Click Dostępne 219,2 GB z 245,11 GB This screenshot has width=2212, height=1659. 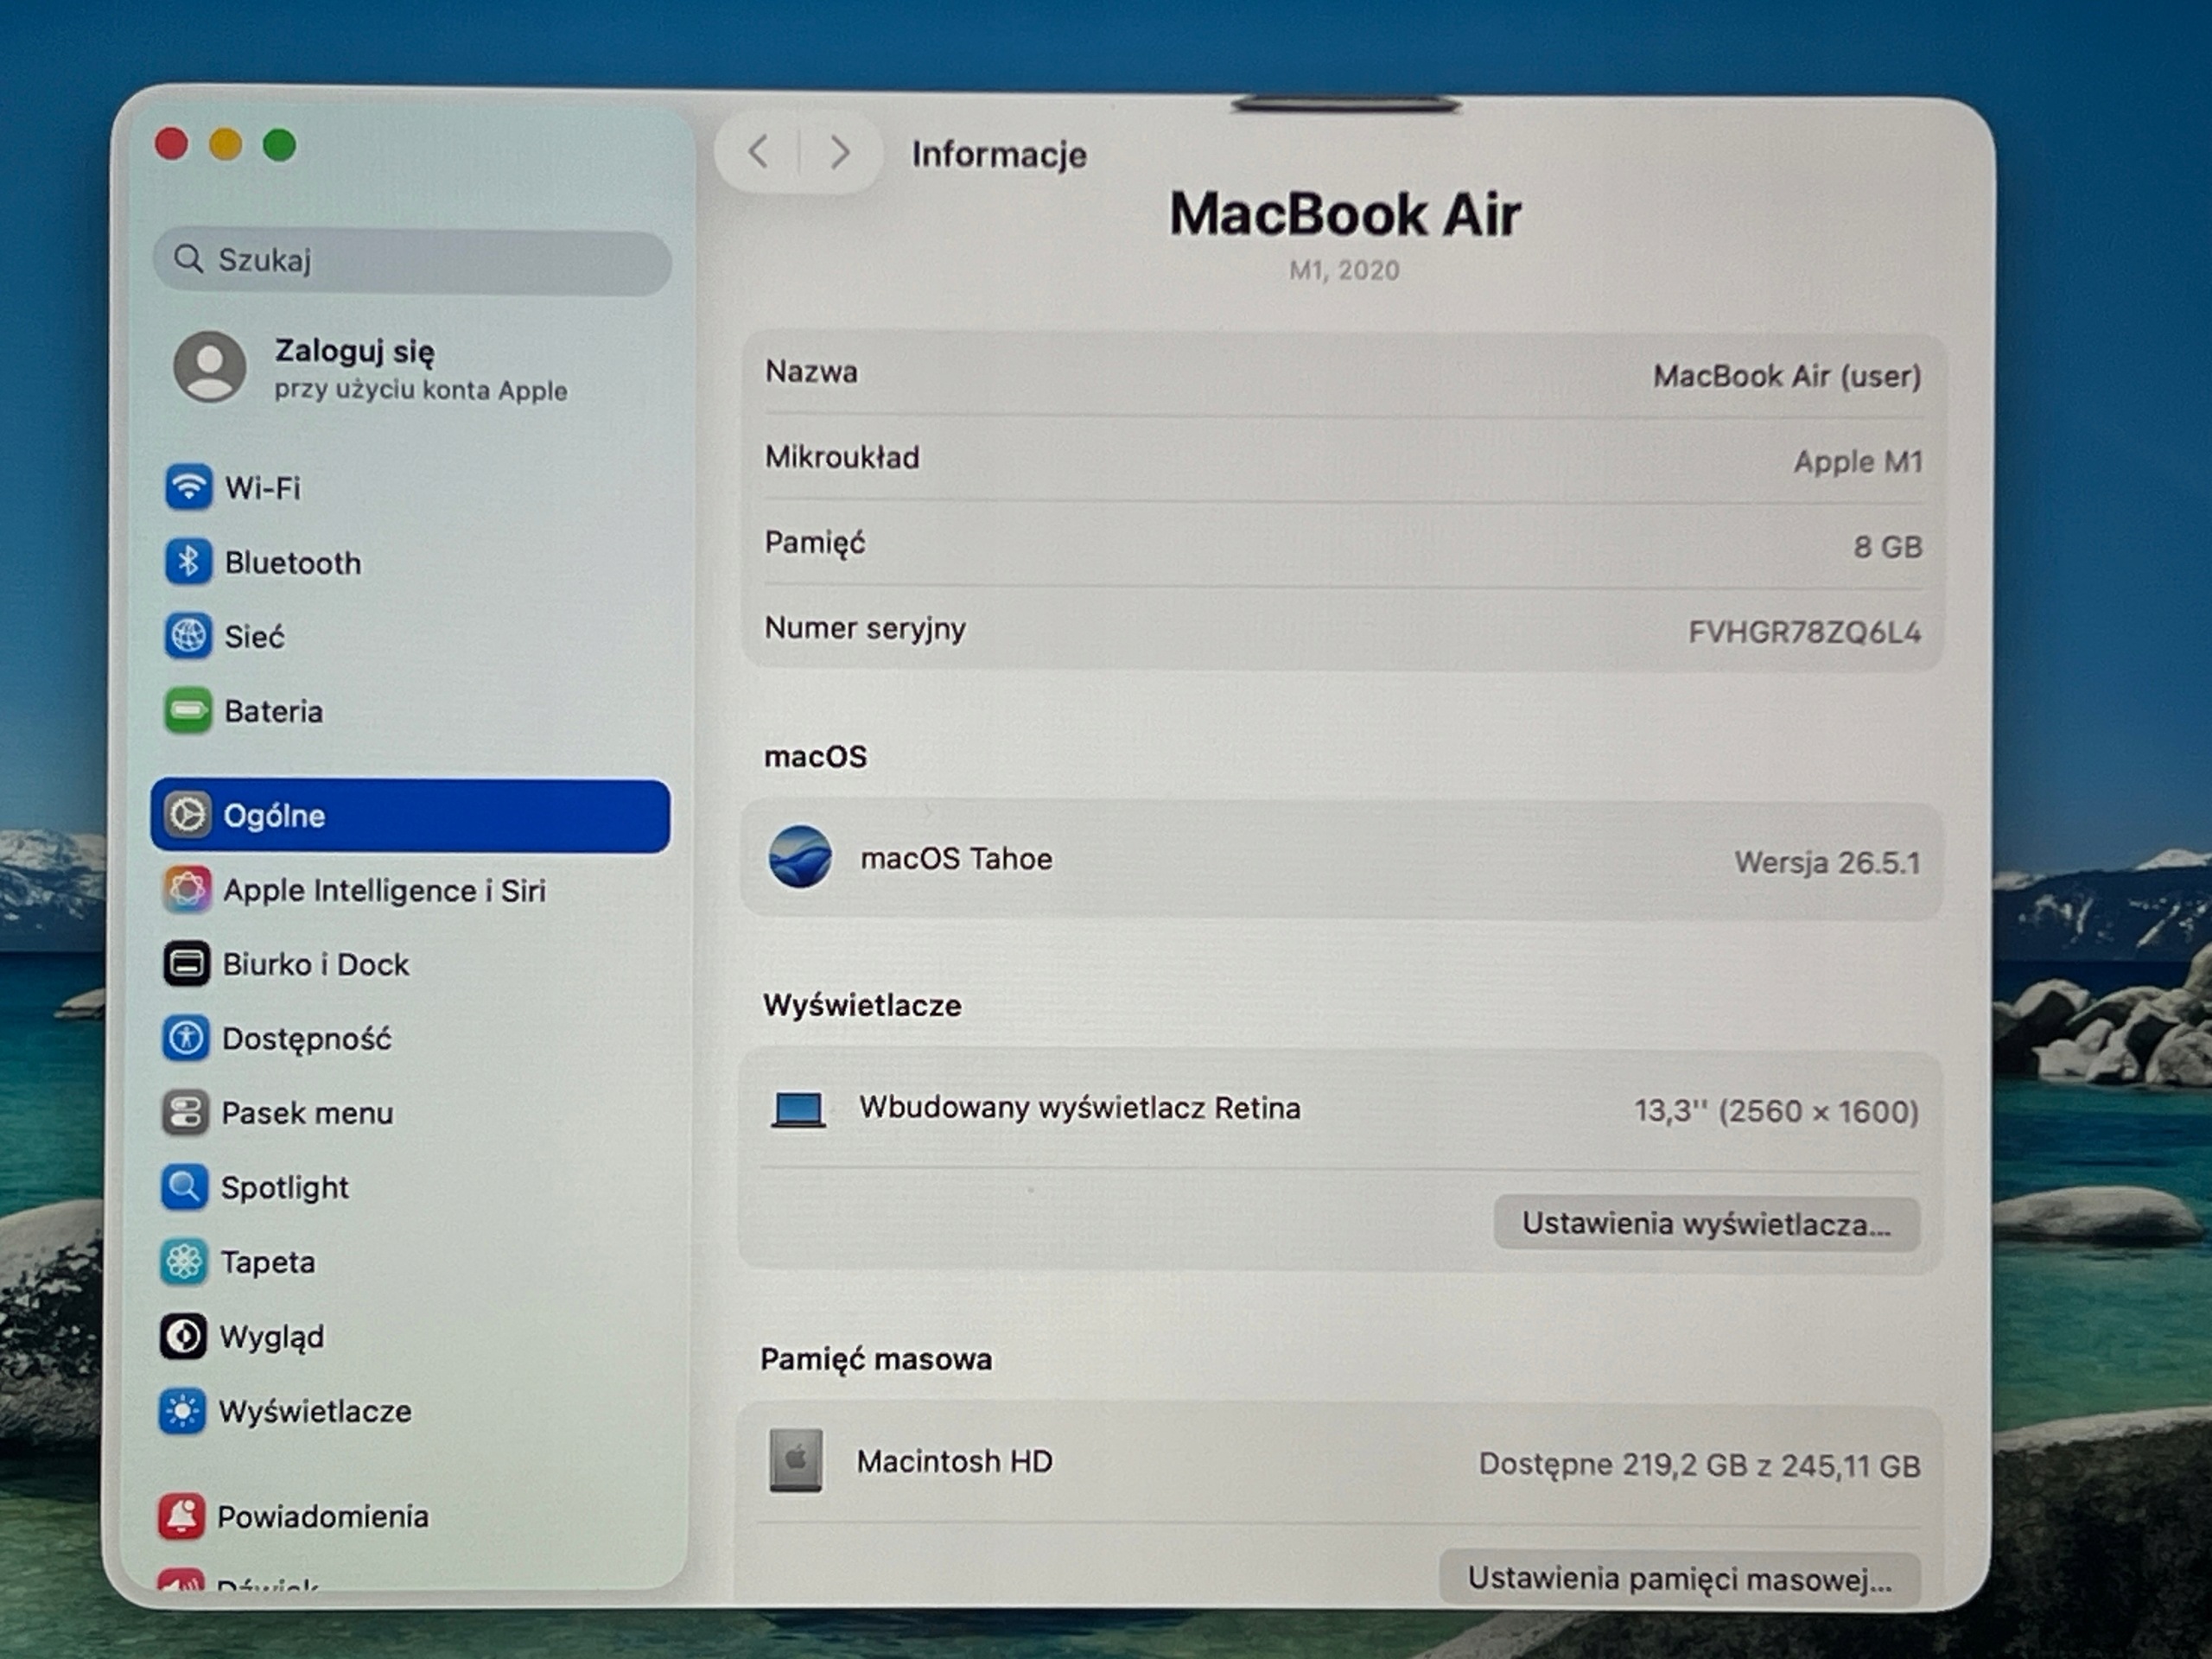pos(1700,1465)
